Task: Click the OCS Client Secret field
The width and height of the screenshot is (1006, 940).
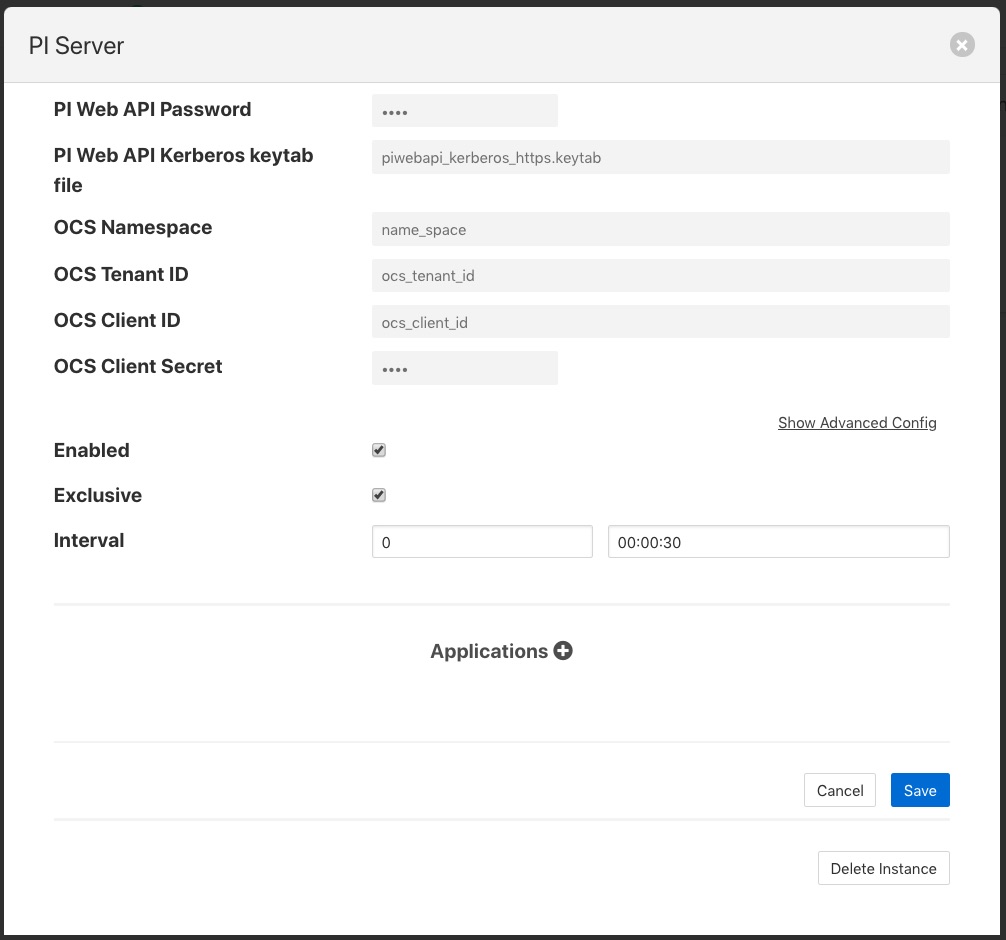Action: pos(464,368)
